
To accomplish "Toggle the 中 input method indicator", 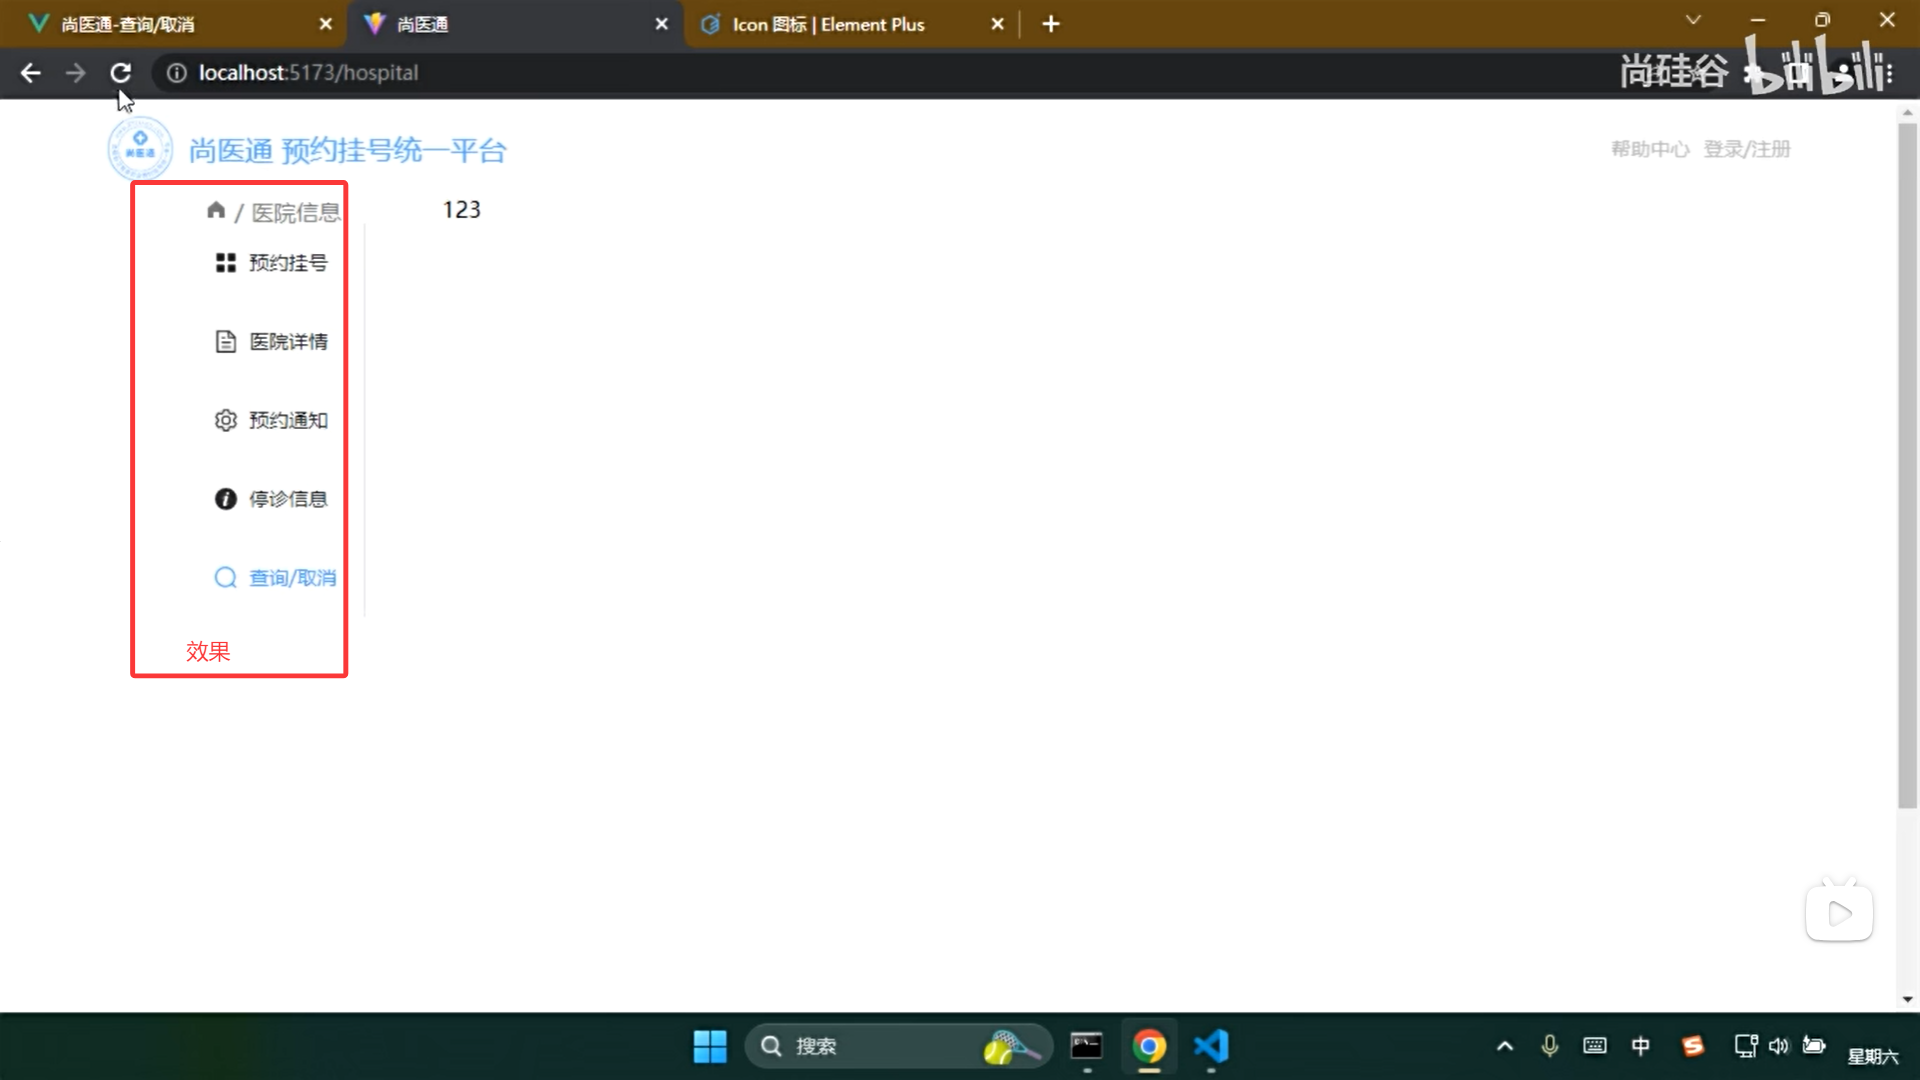I will [1641, 1046].
